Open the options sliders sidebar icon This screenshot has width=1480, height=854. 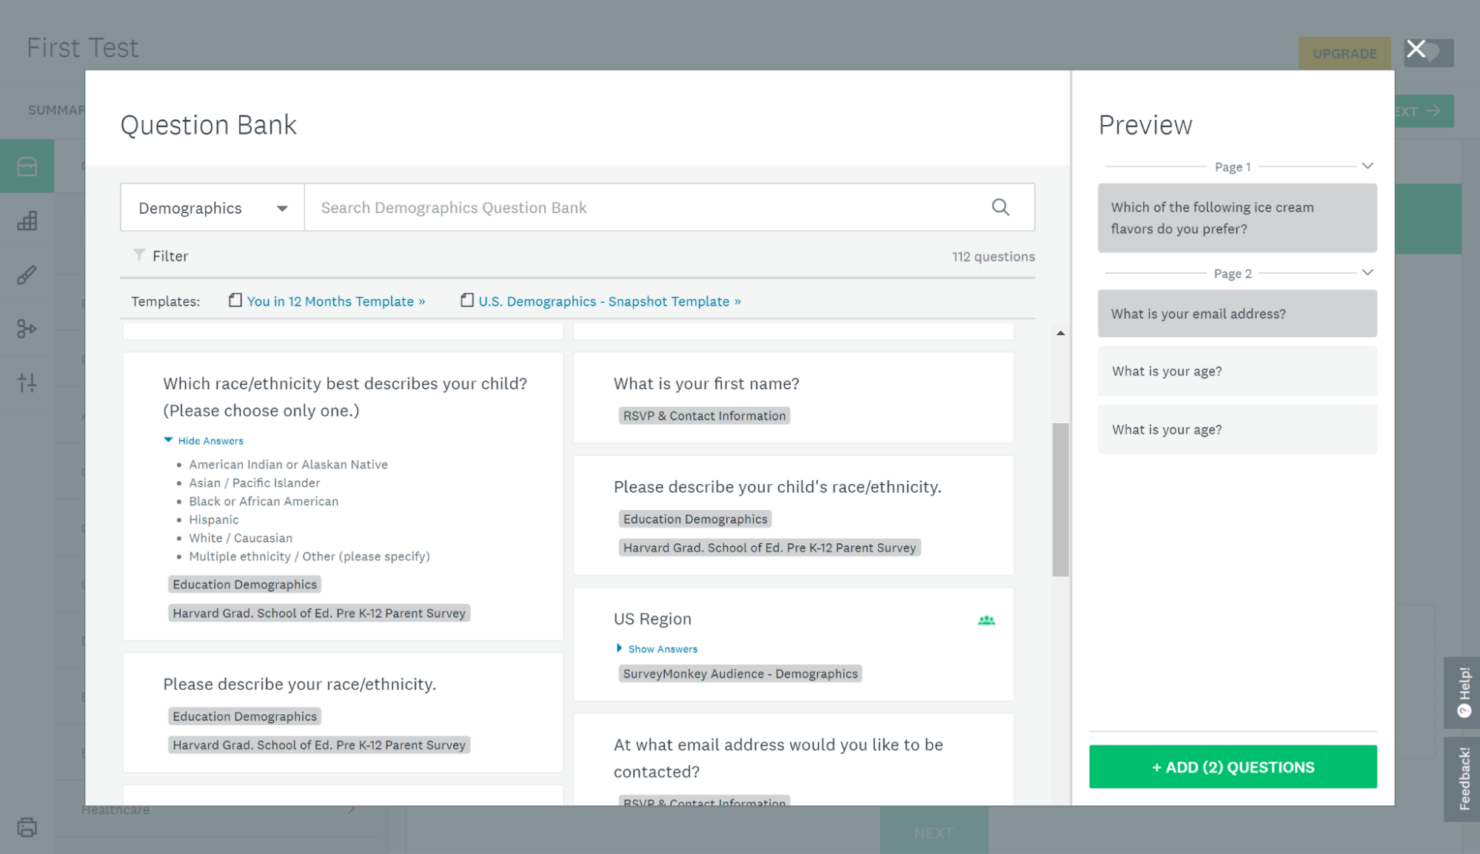click(x=27, y=382)
